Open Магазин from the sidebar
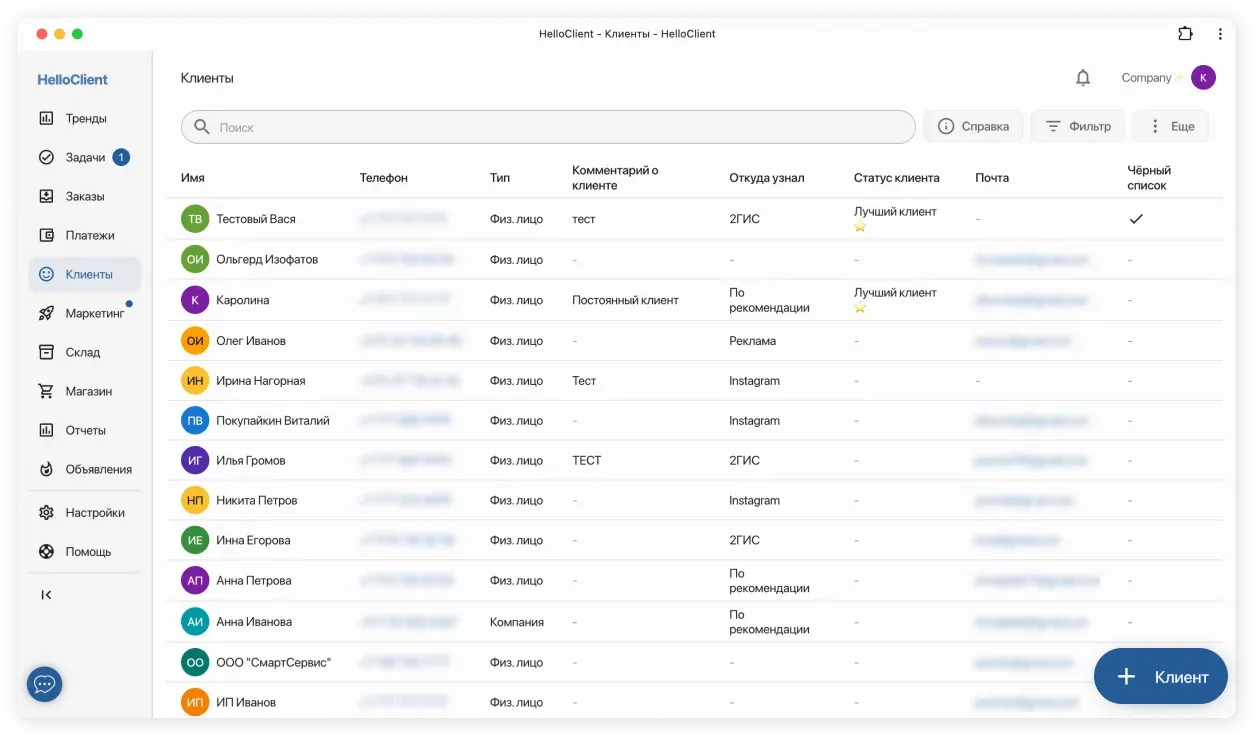The image size is (1258, 740). pyautogui.click(x=88, y=391)
